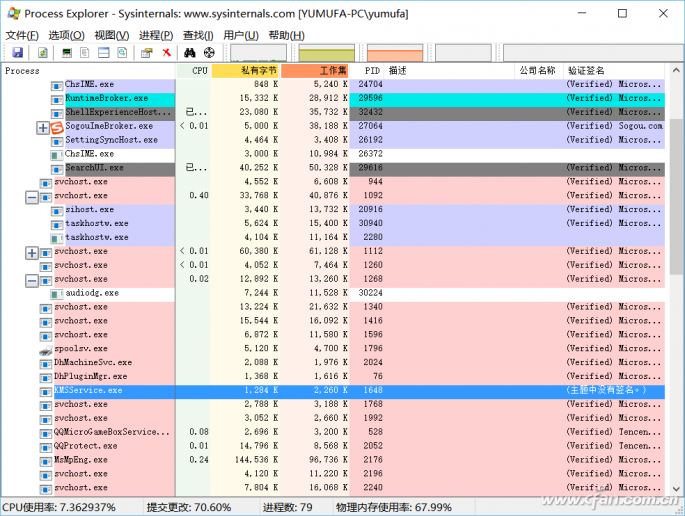Viewport: 685px width, 516px height.
Task: Click the icon beside KMSService.exe
Action: 46,392
